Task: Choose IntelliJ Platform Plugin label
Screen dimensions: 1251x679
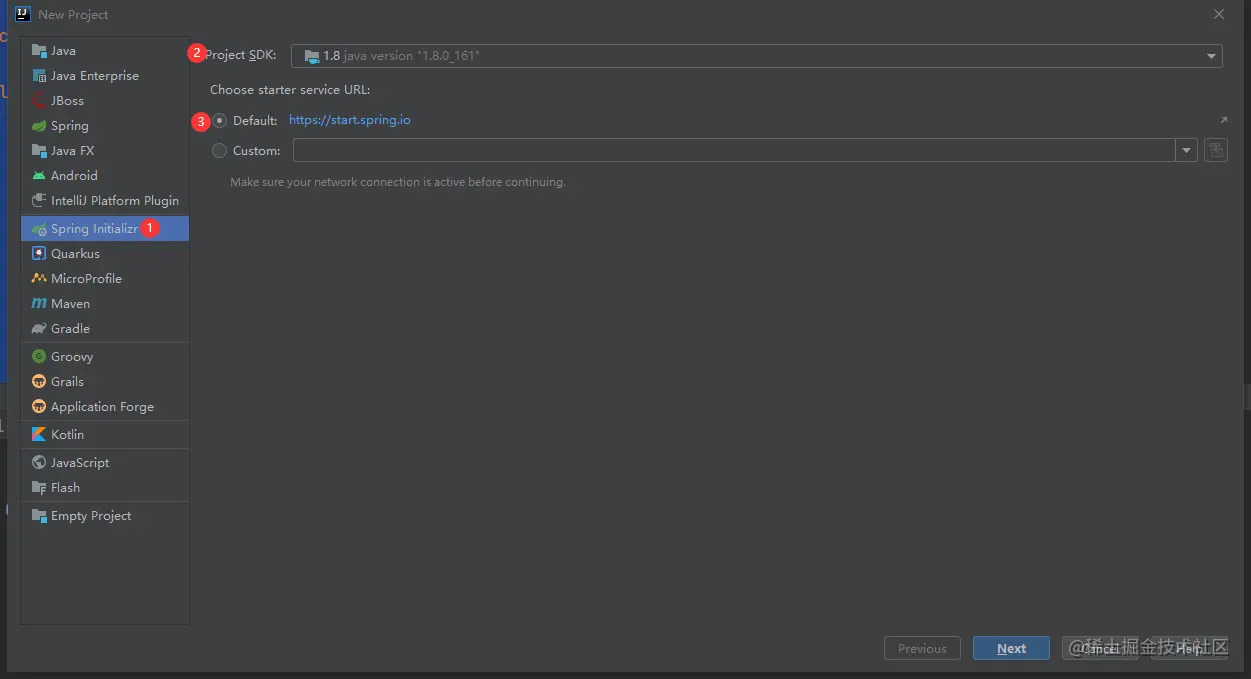Action: [115, 201]
